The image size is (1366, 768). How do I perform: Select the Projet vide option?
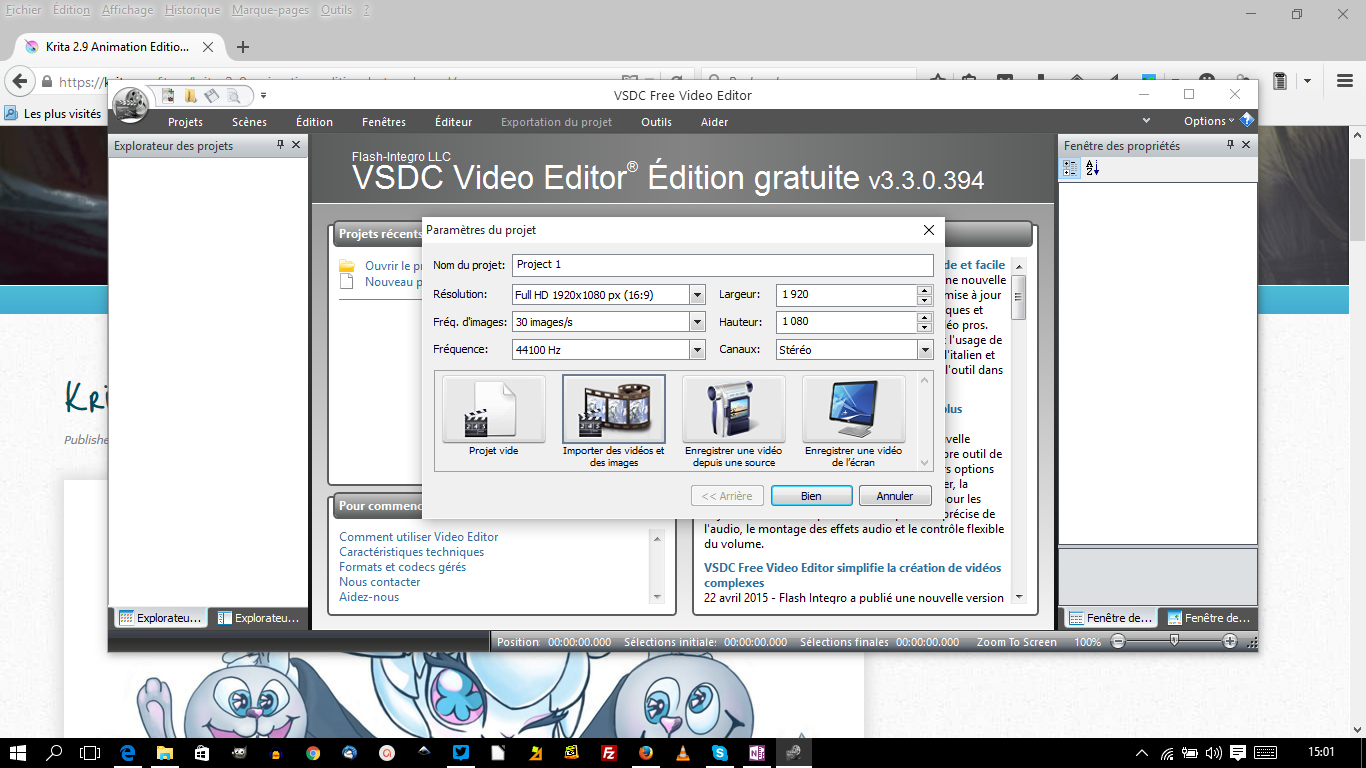point(494,415)
